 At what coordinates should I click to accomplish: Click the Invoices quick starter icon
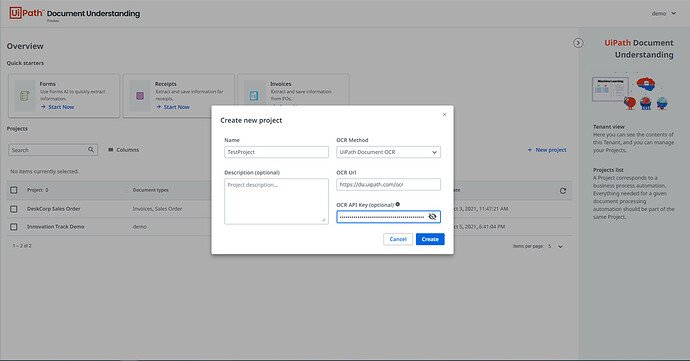pos(254,96)
